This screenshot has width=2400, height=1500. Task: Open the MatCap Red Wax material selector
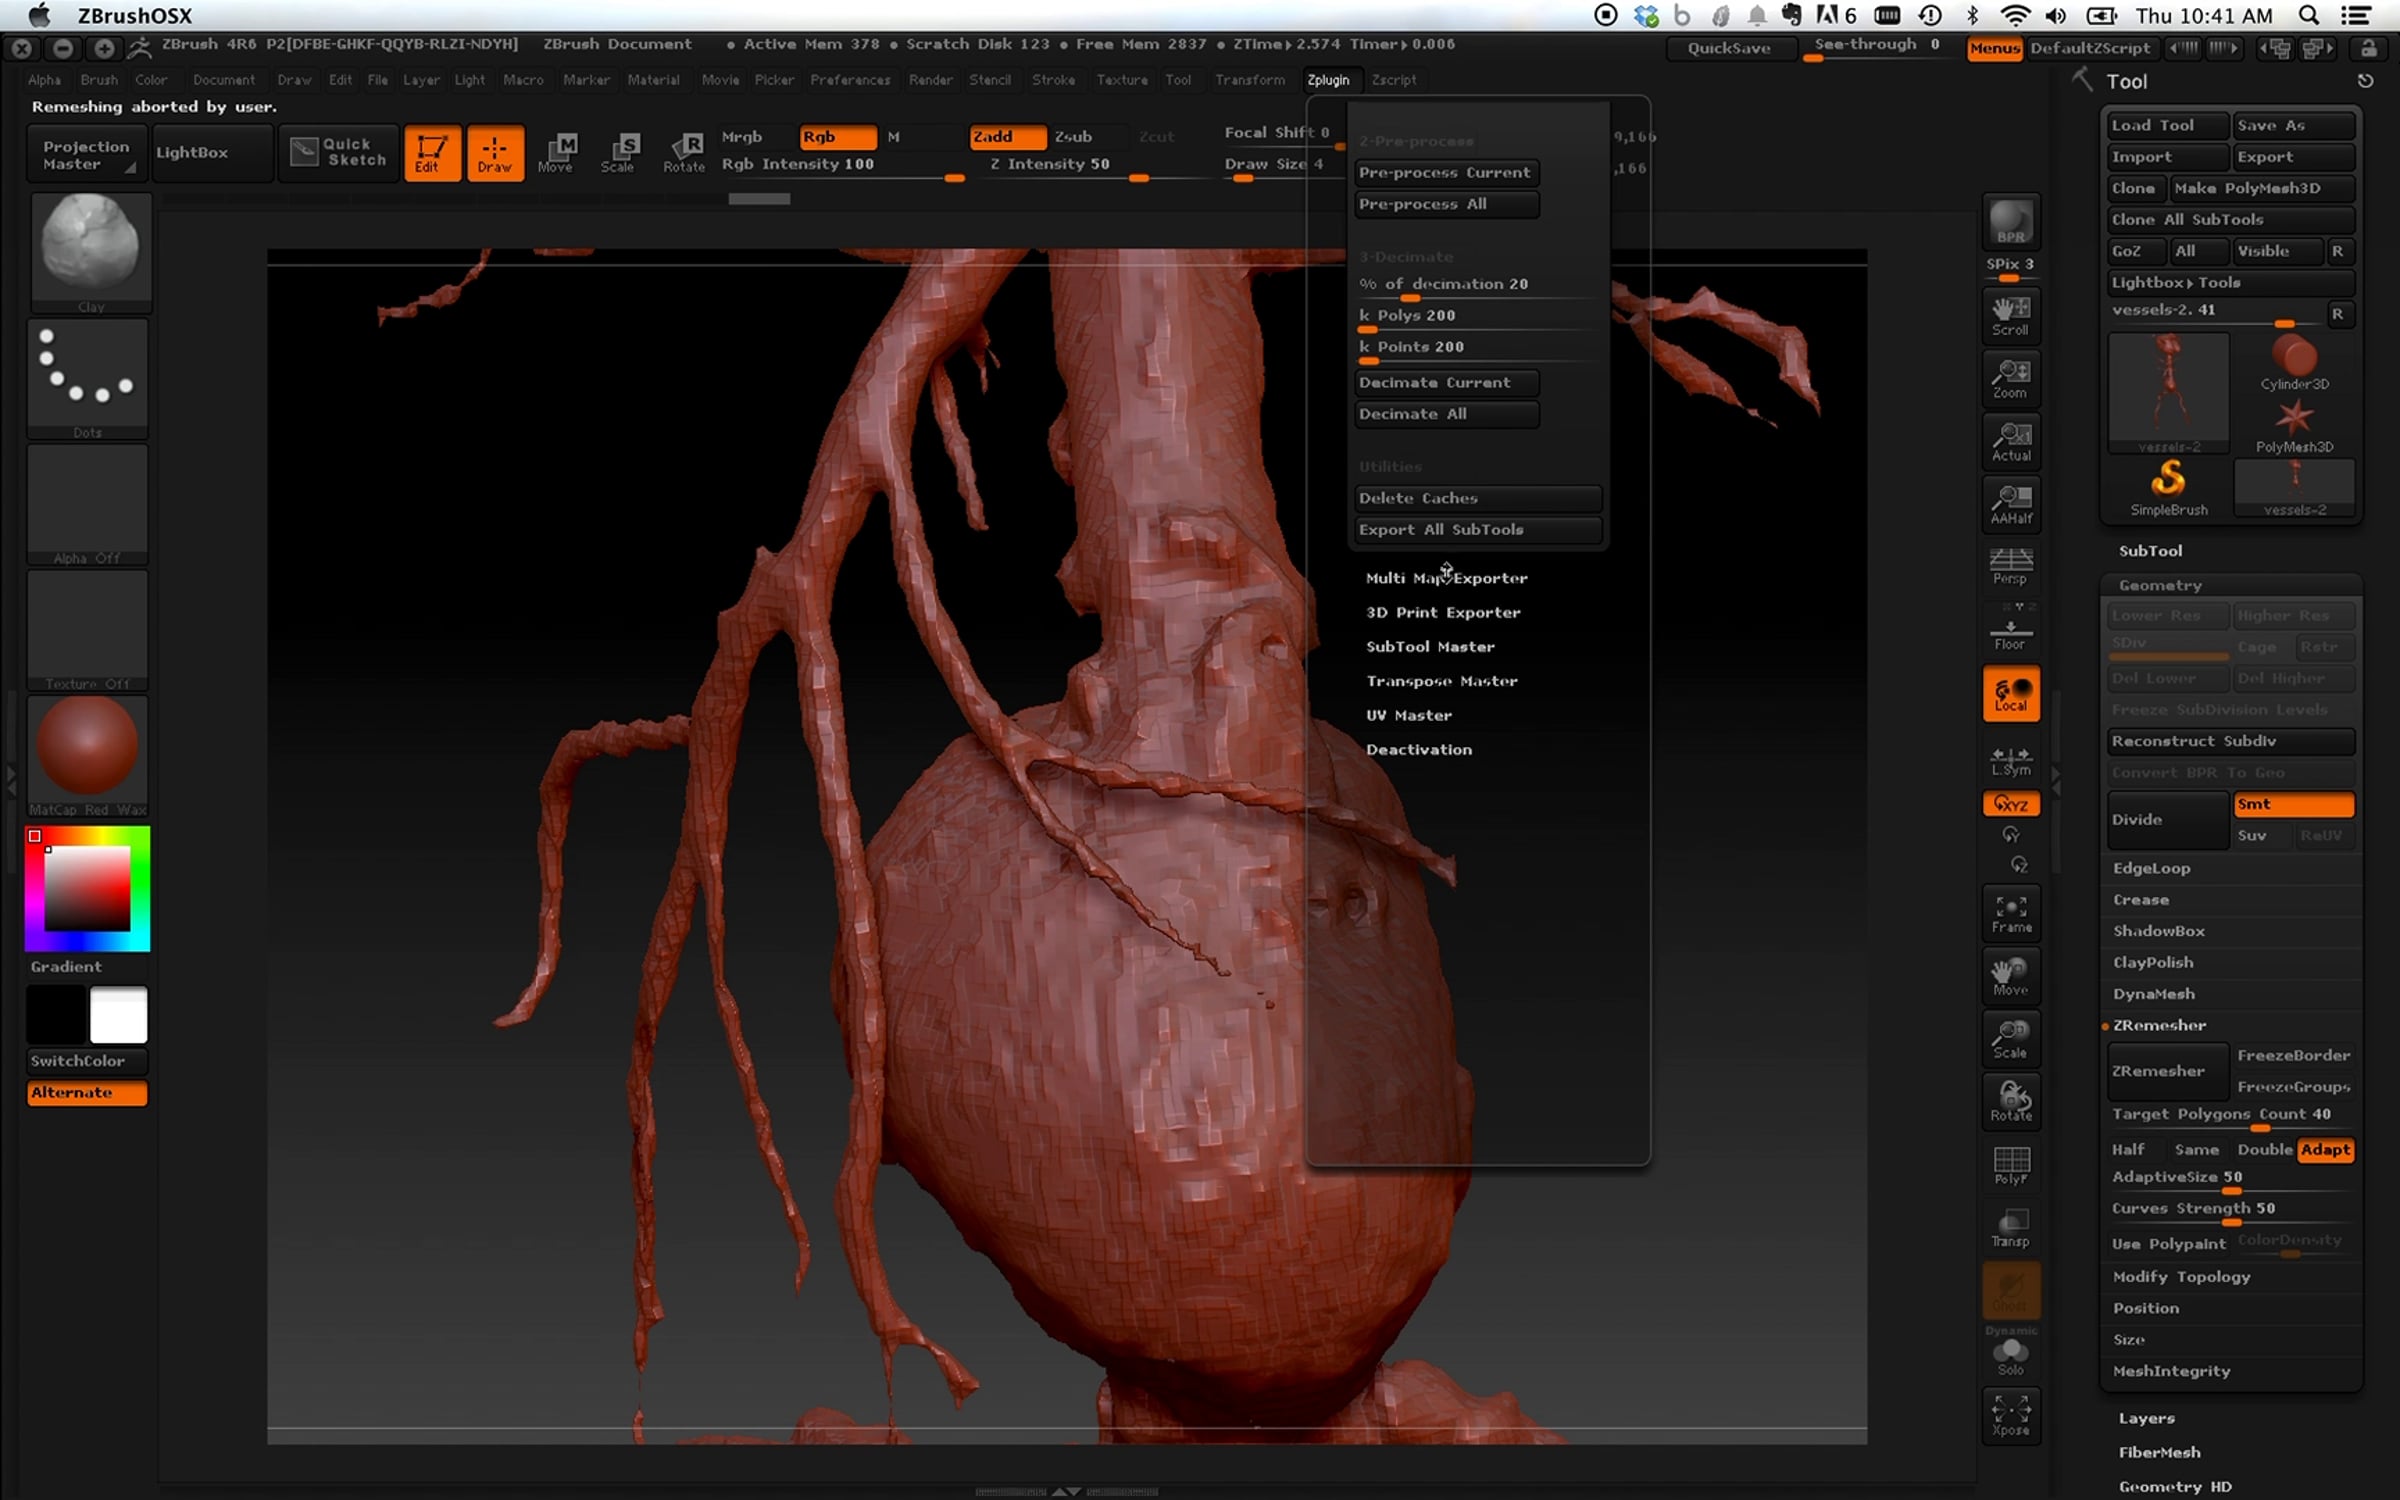(x=88, y=756)
